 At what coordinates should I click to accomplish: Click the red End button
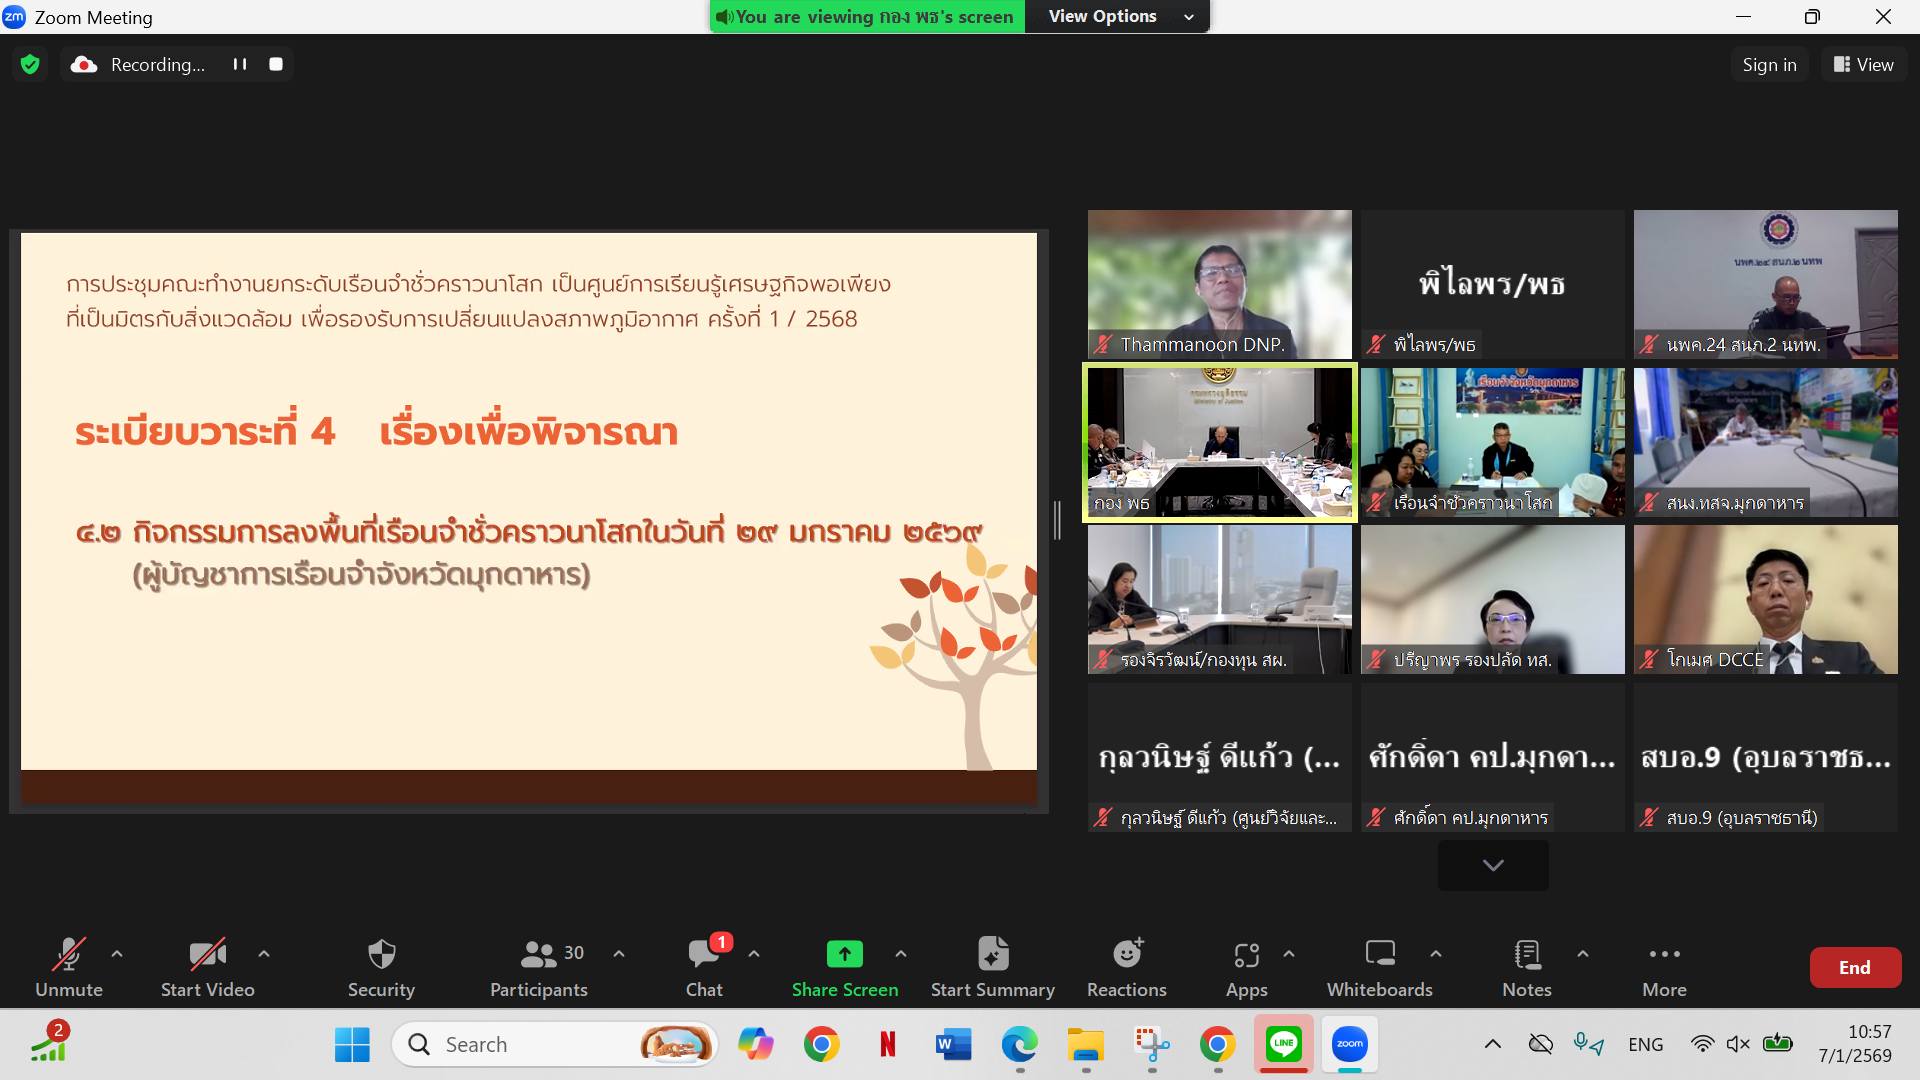click(1854, 967)
